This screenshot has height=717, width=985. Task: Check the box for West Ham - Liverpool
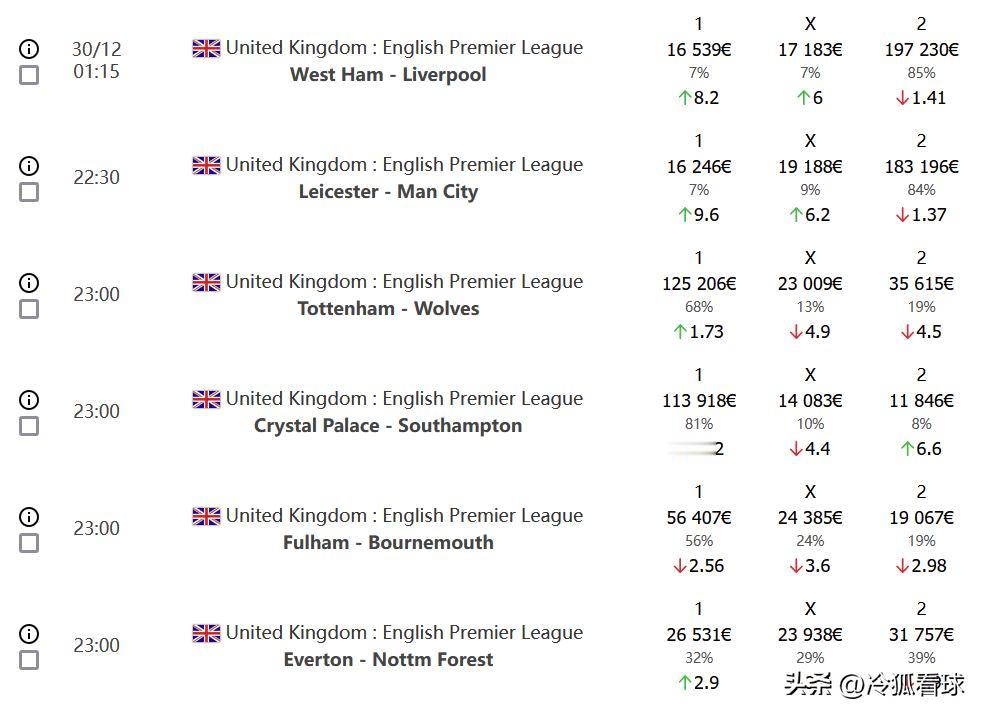[29, 75]
